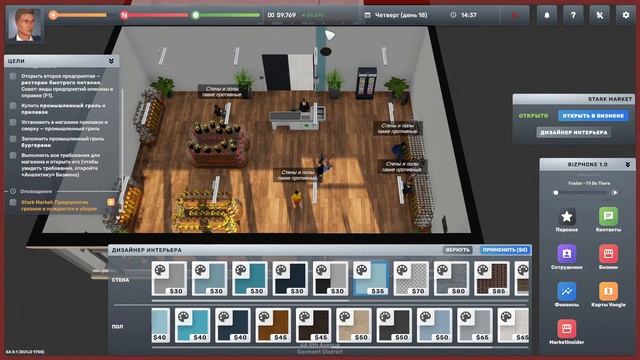Click the drinks fridge by the back wall
Screen dimensions: 640x360
click(x=366, y=83)
